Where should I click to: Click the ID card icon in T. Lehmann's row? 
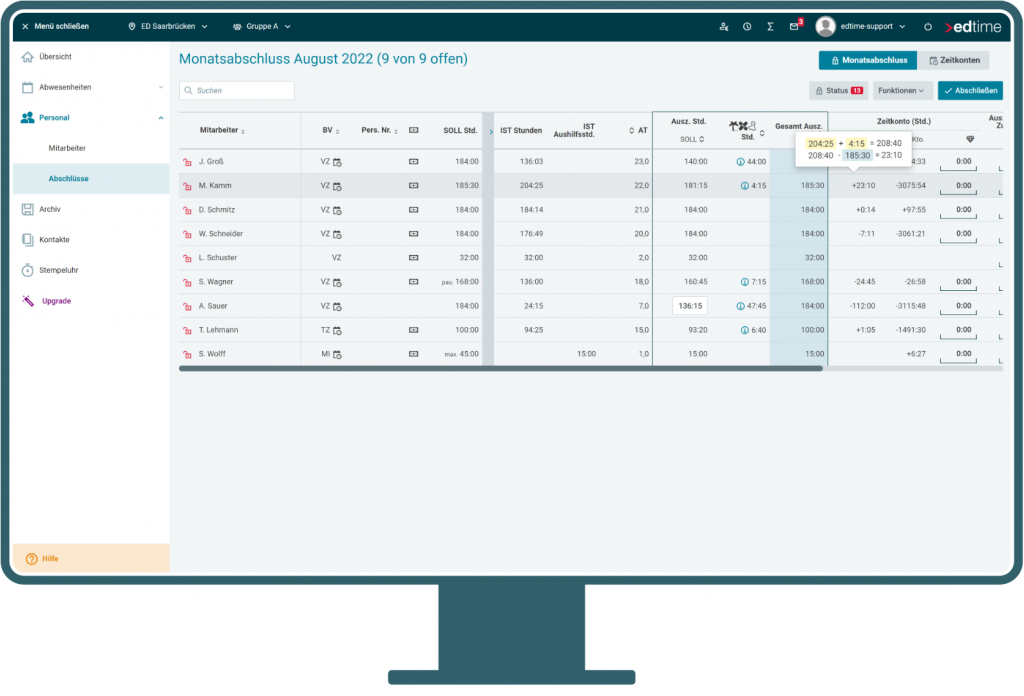click(413, 330)
